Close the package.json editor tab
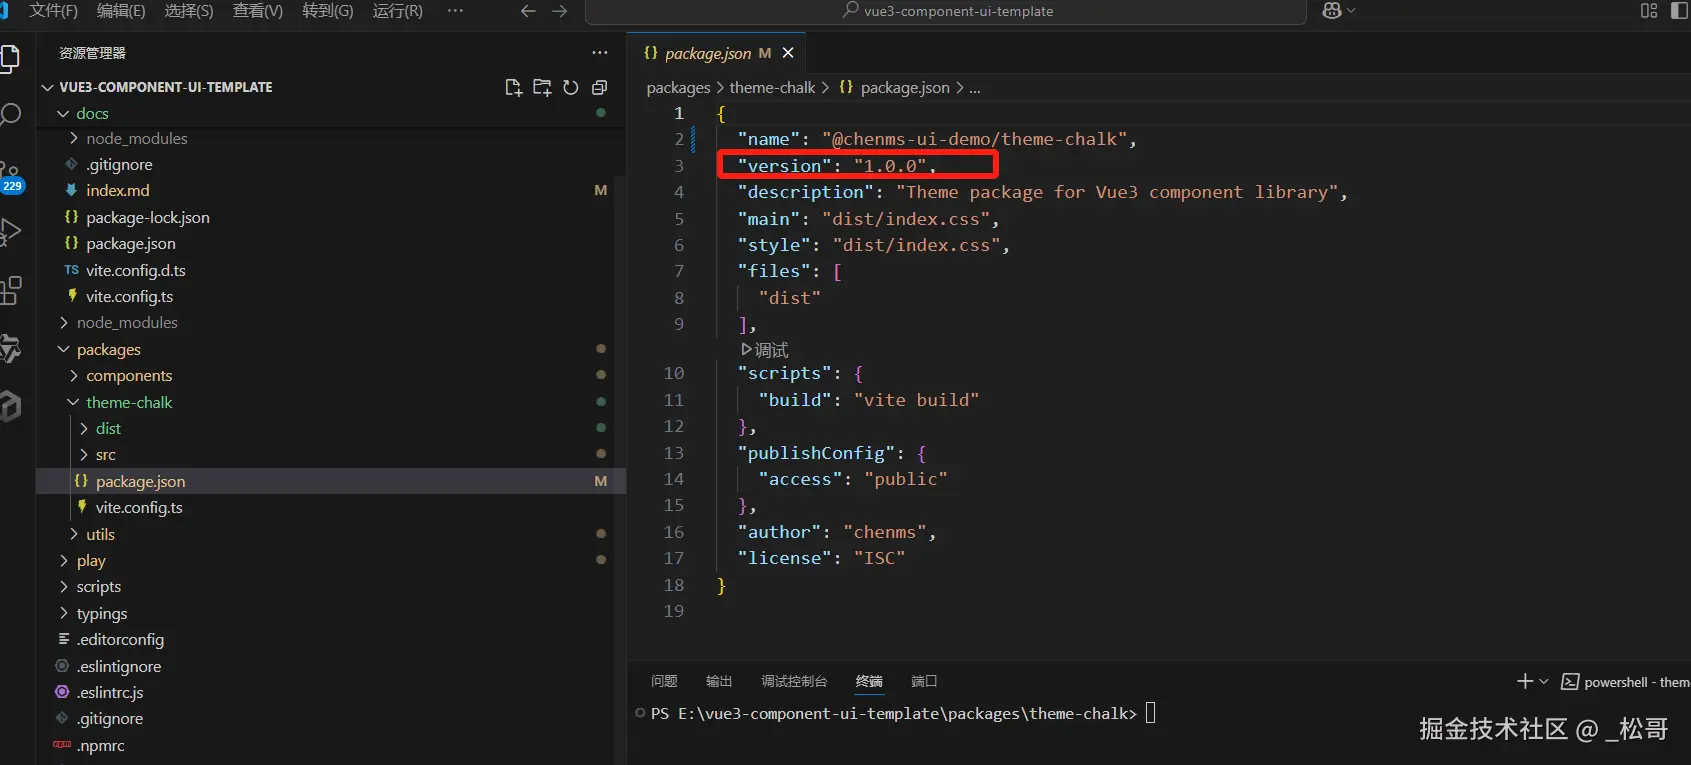1691x765 pixels. [x=788, y=53]
